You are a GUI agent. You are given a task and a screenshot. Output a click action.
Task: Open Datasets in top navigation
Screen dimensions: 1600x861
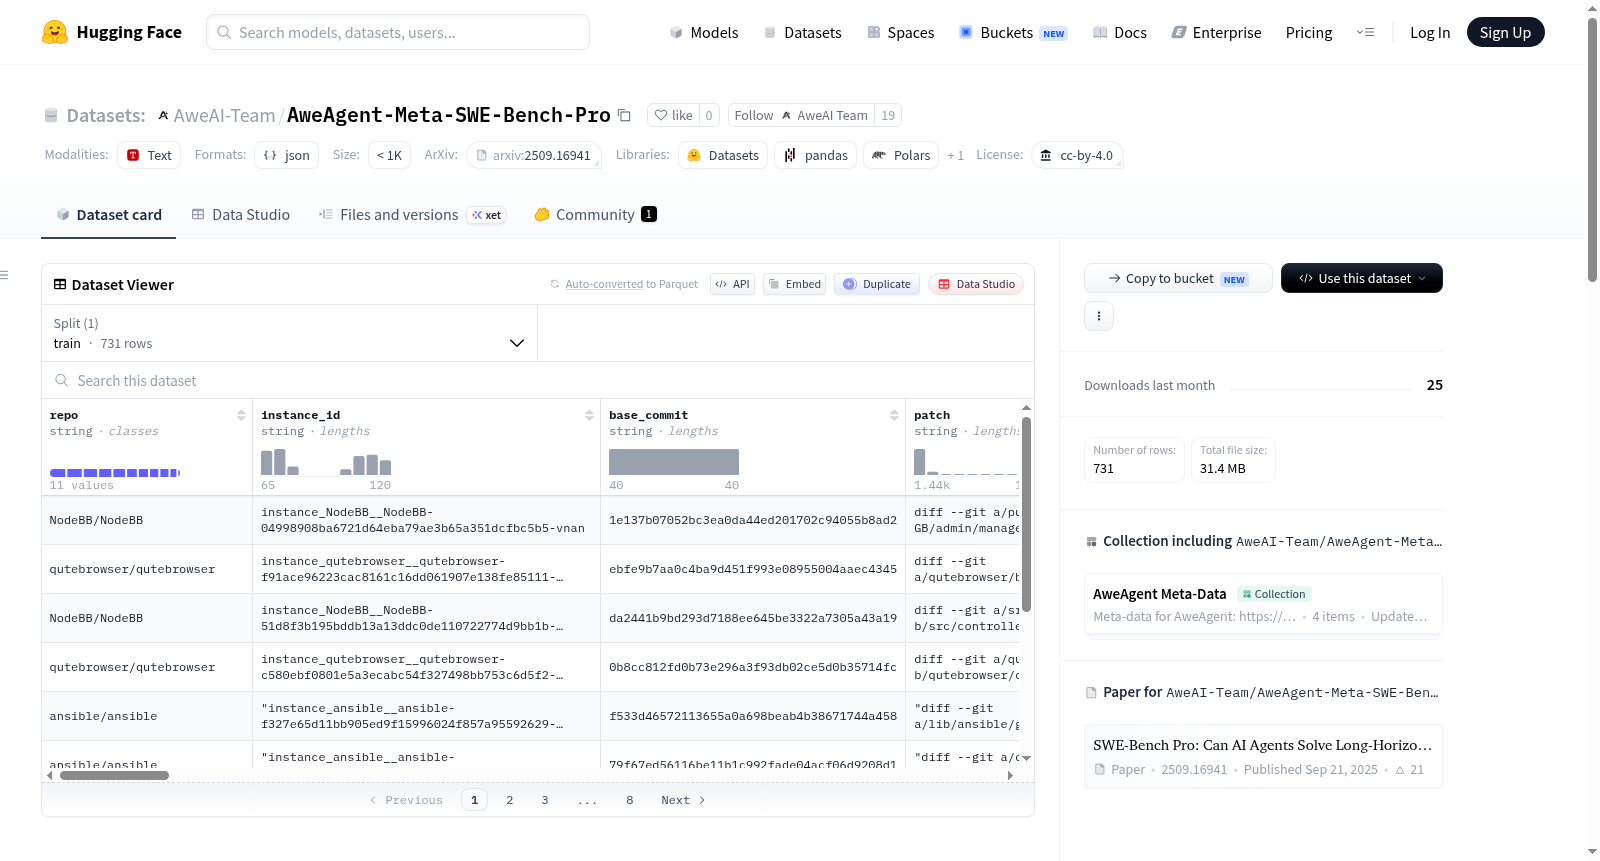tap(802, 32)
